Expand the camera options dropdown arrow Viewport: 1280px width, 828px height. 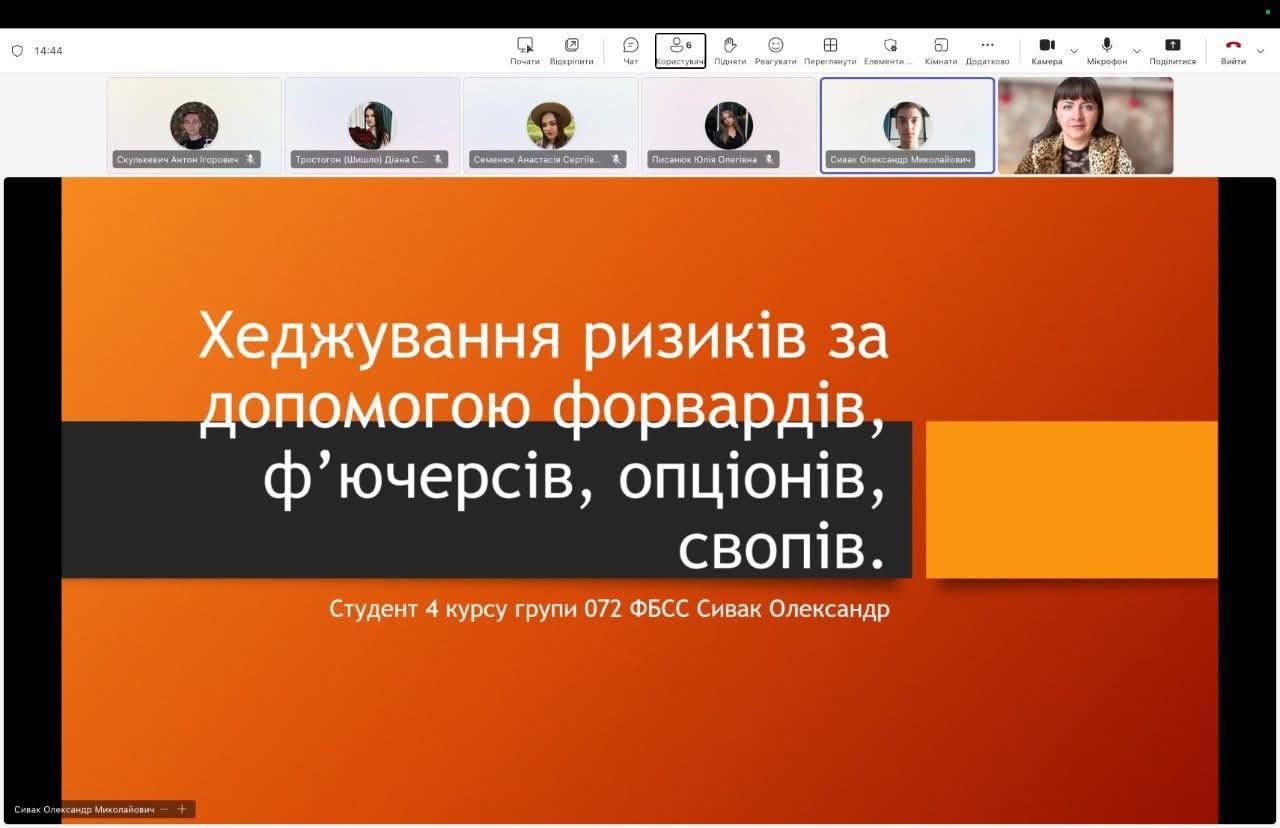pyautogui.click(x=1074, y=51)
